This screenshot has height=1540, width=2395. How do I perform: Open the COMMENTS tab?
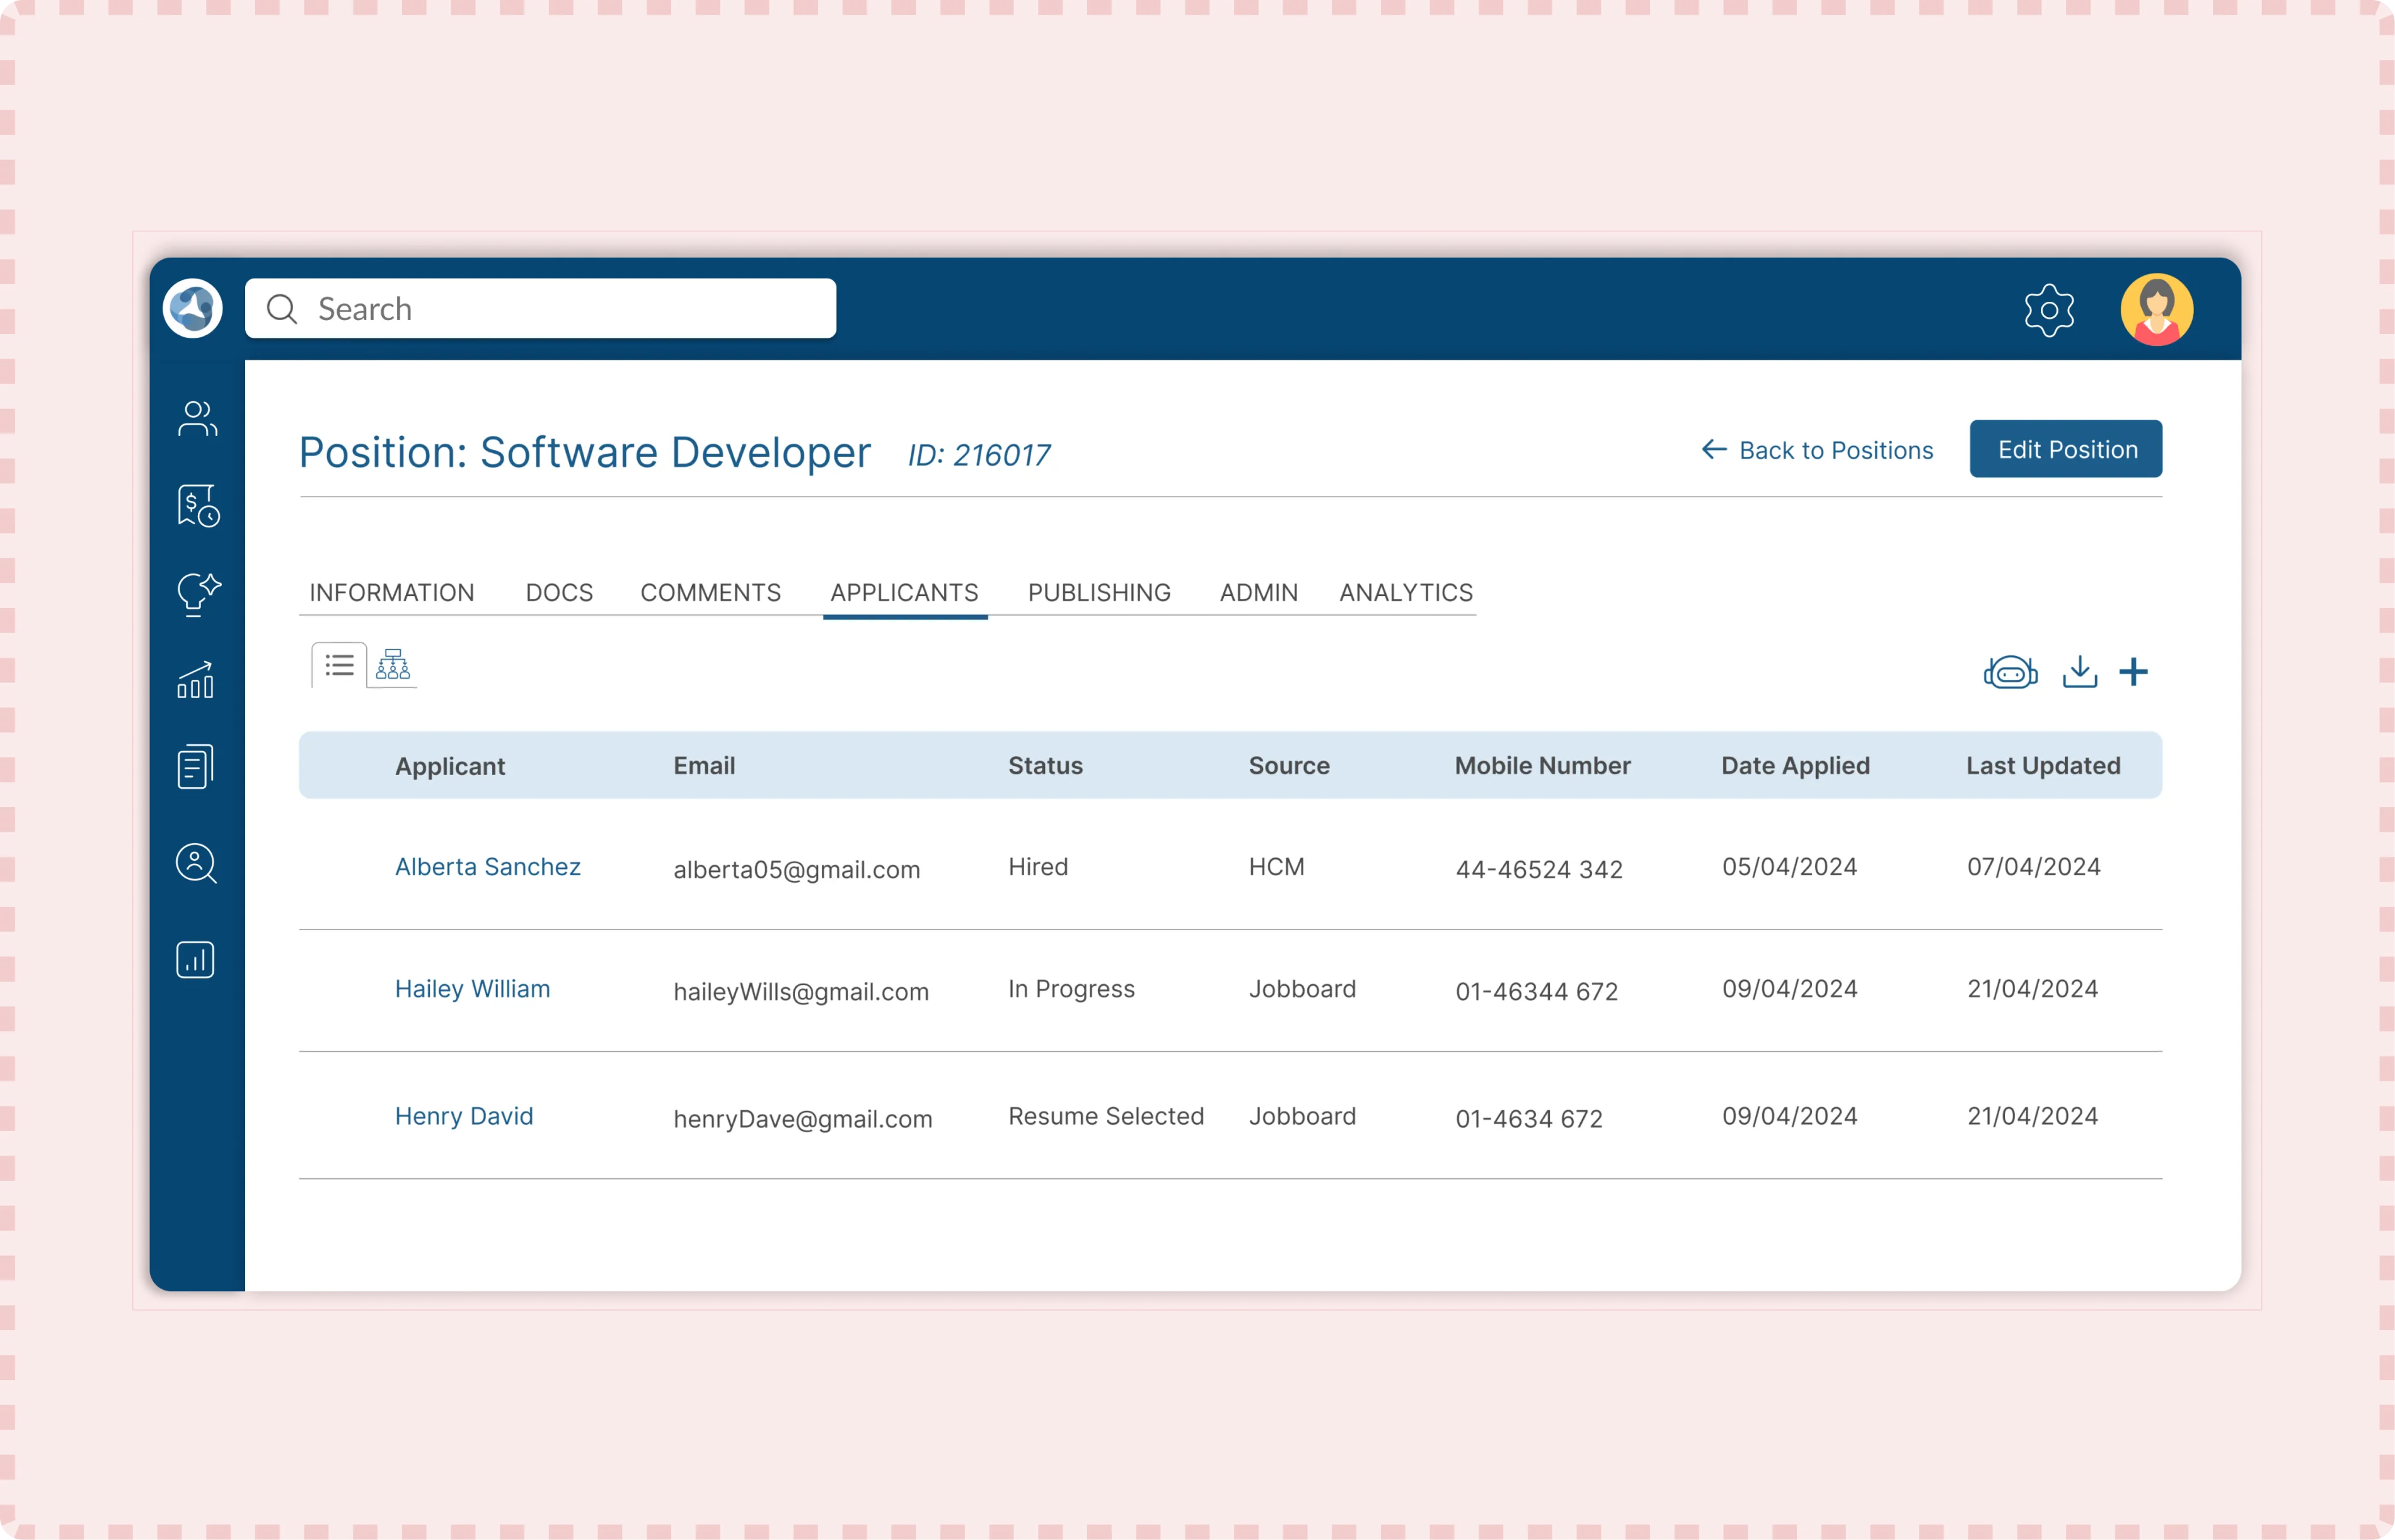pos(710,593)
